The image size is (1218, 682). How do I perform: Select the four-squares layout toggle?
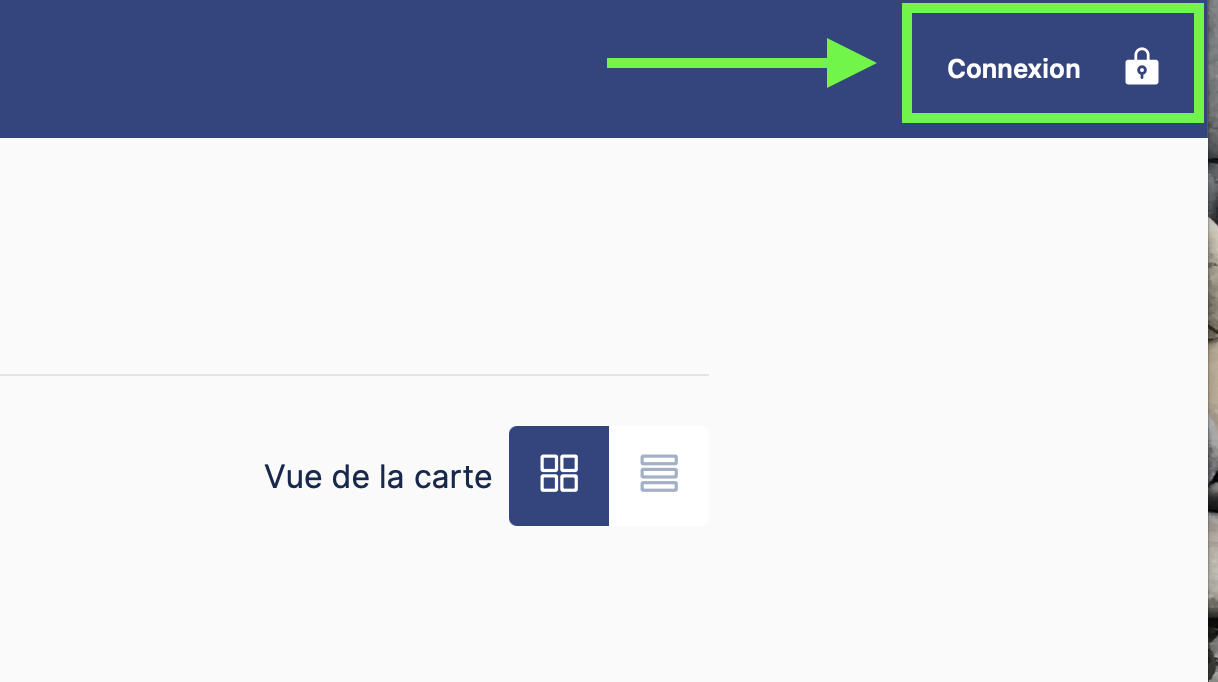click(559, 476)
